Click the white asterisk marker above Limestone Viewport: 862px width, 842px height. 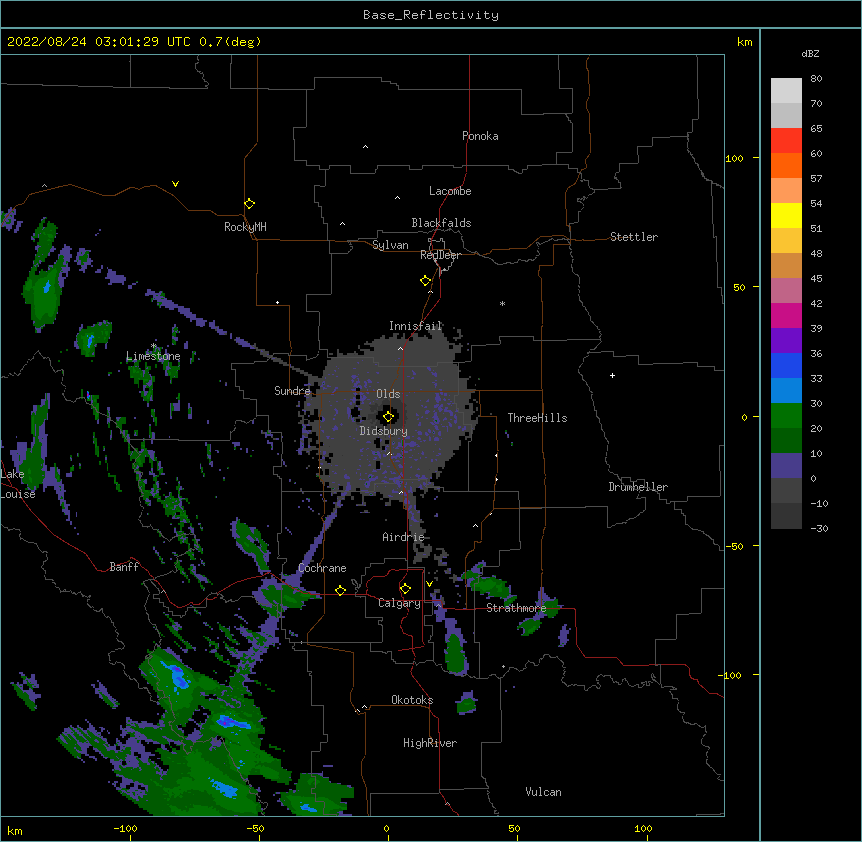(153, 346)
